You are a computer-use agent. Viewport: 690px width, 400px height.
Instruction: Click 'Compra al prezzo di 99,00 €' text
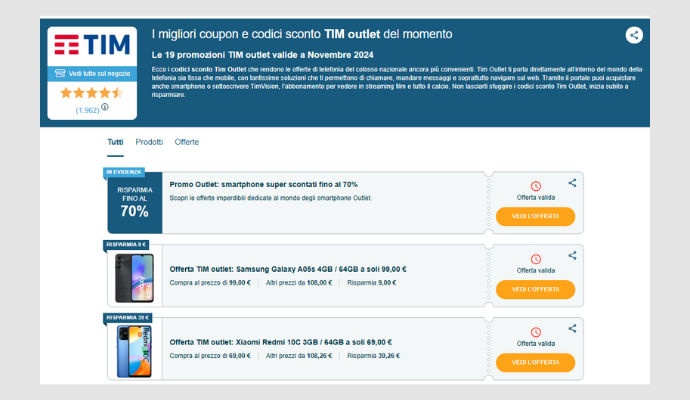(x=210, y=283)
